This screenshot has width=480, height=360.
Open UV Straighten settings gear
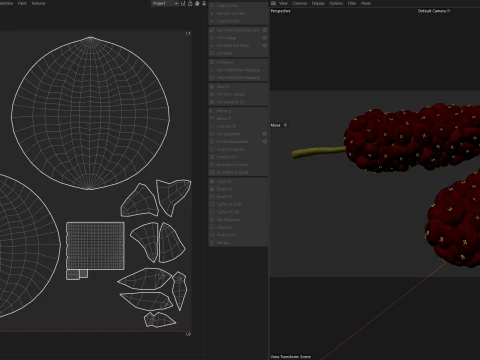tap(265, 134)
